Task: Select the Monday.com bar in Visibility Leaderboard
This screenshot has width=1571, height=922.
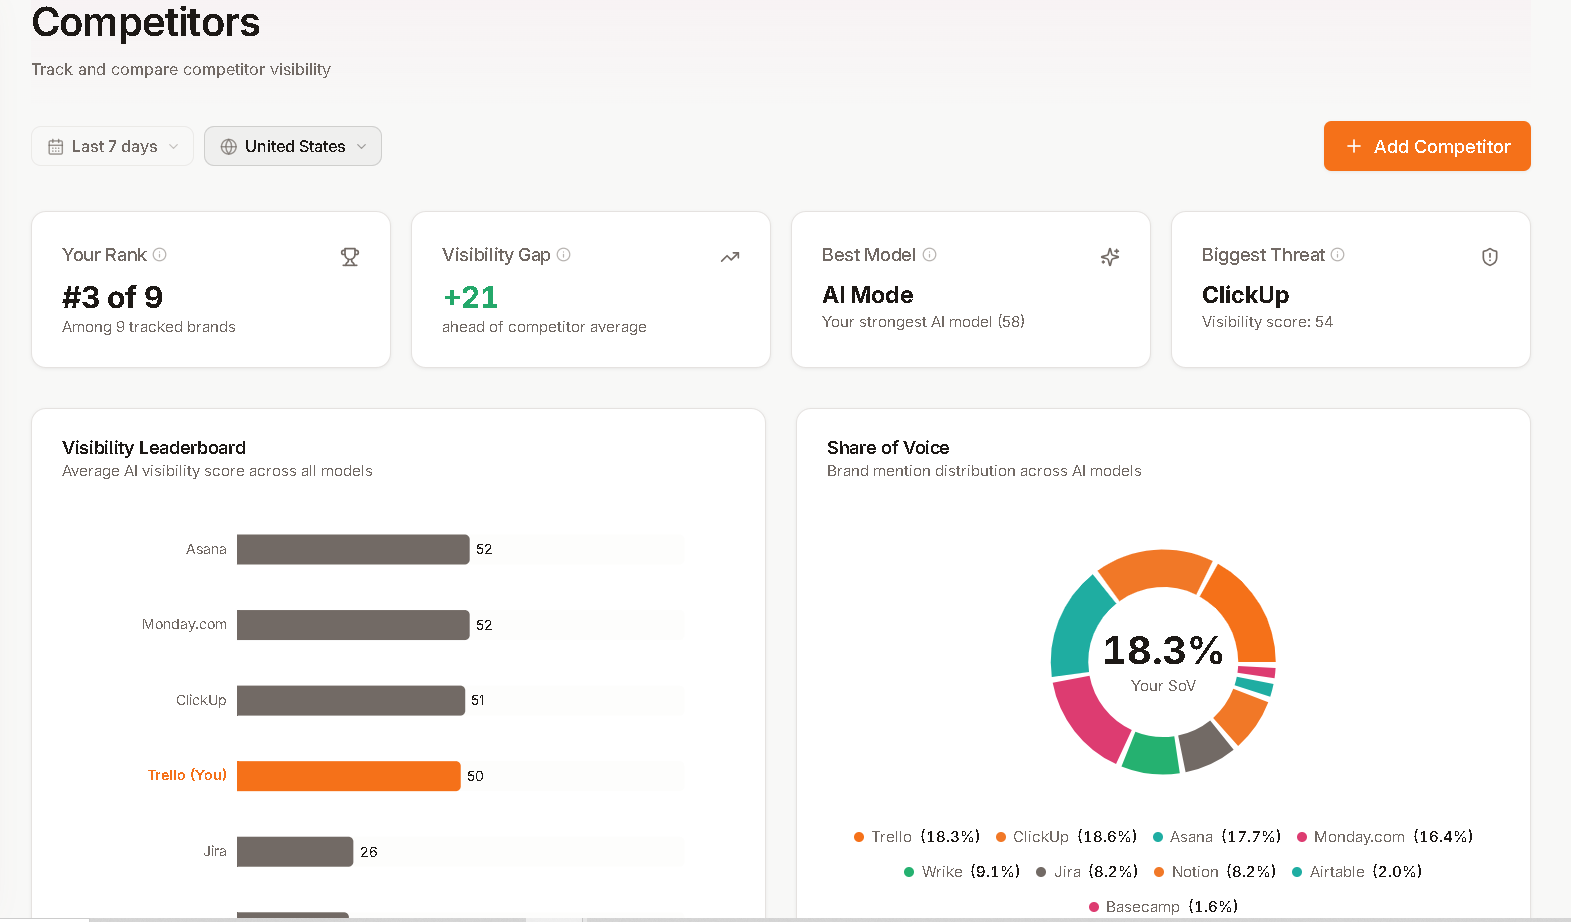Action: (353, 625)
